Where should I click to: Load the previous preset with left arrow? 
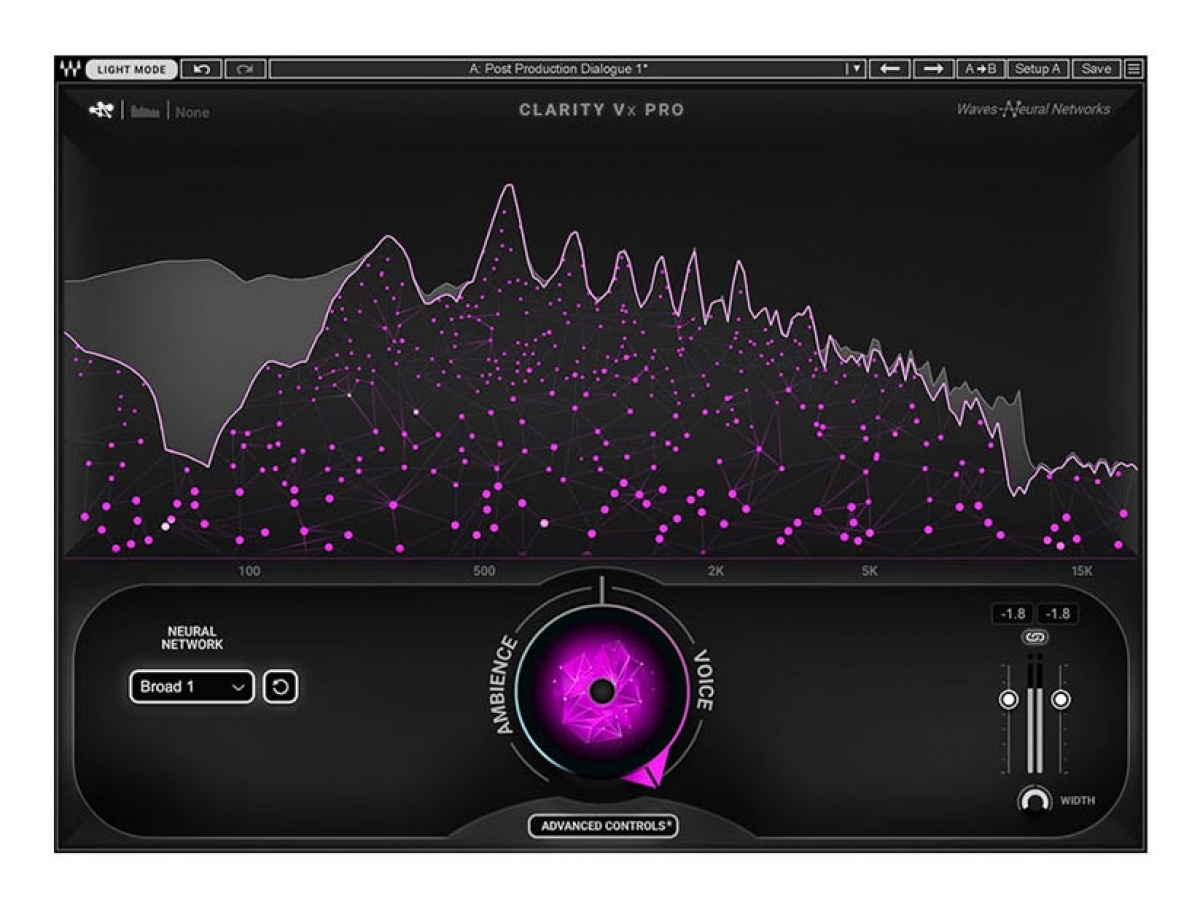889,69
